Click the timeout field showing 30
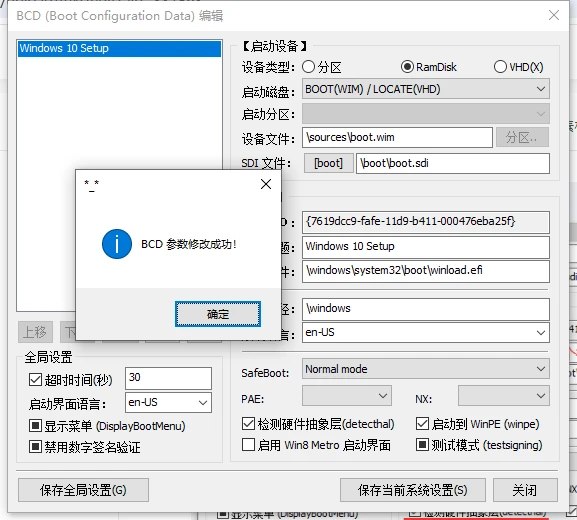Viewport: 577px width, 520px height. click(169, 378)
